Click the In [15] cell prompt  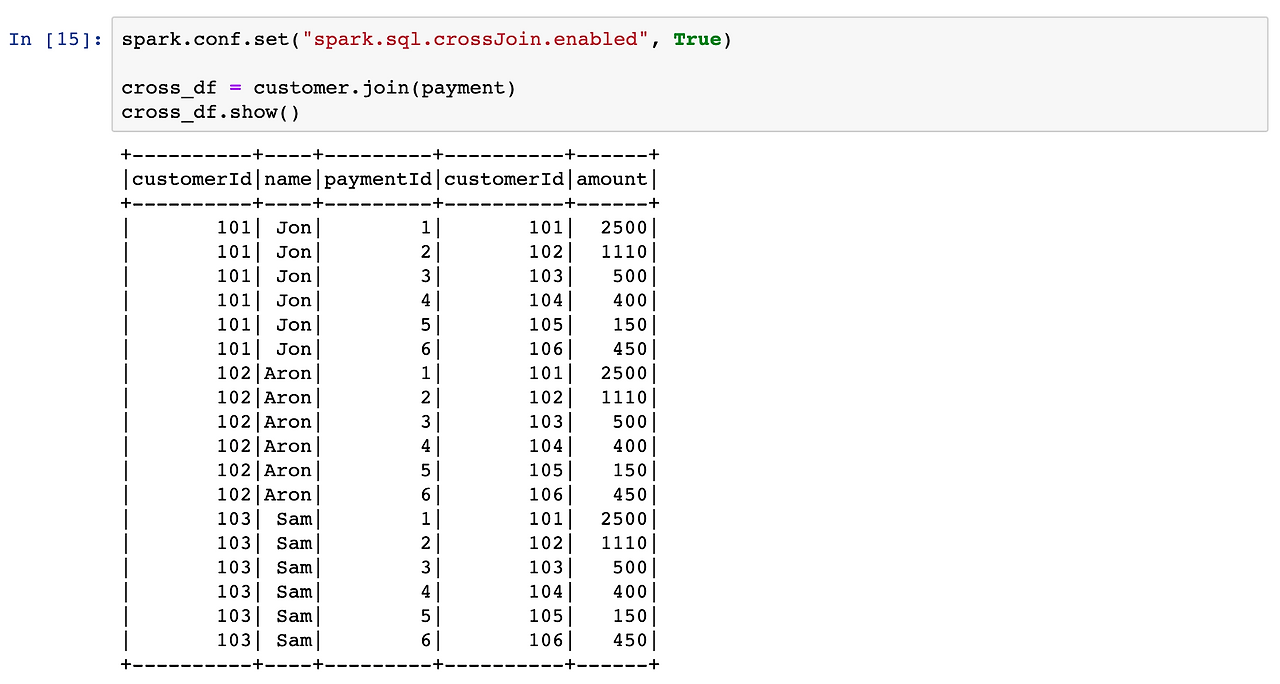pyautogui.click(x=55, y=40)
